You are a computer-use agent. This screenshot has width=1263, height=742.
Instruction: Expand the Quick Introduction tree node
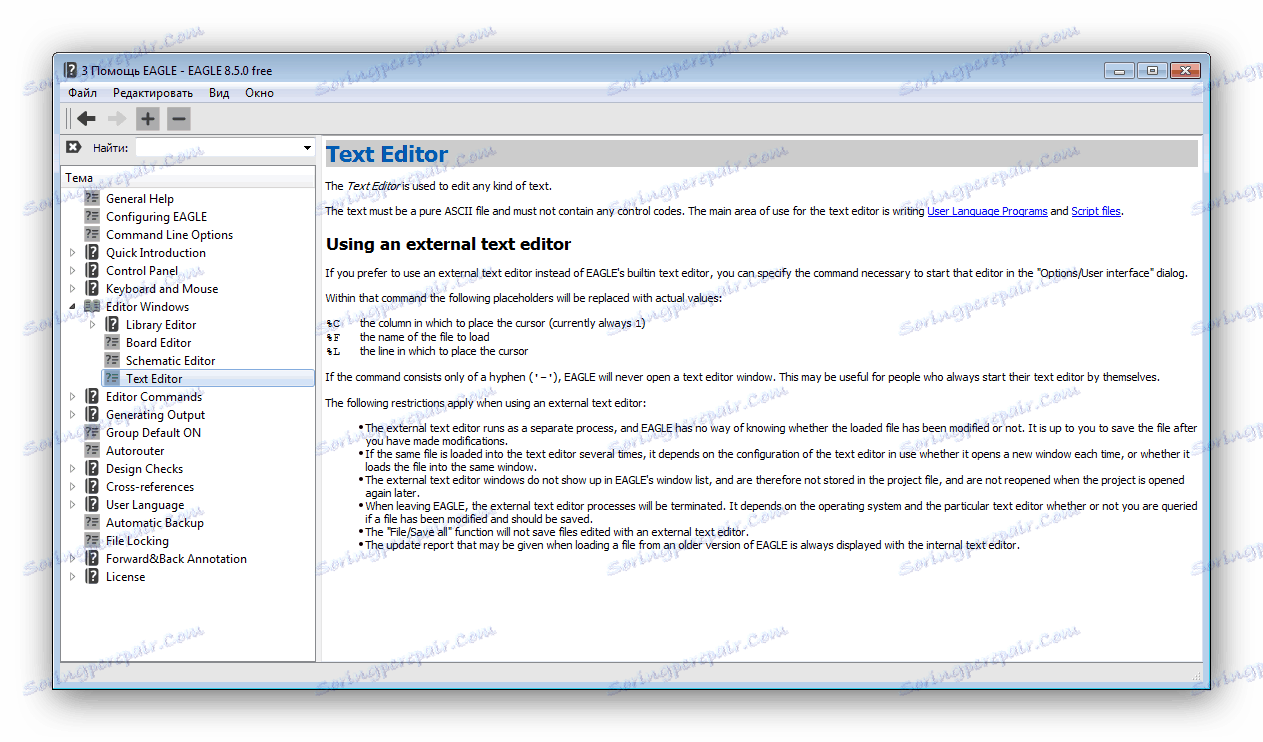click(72, 253)
